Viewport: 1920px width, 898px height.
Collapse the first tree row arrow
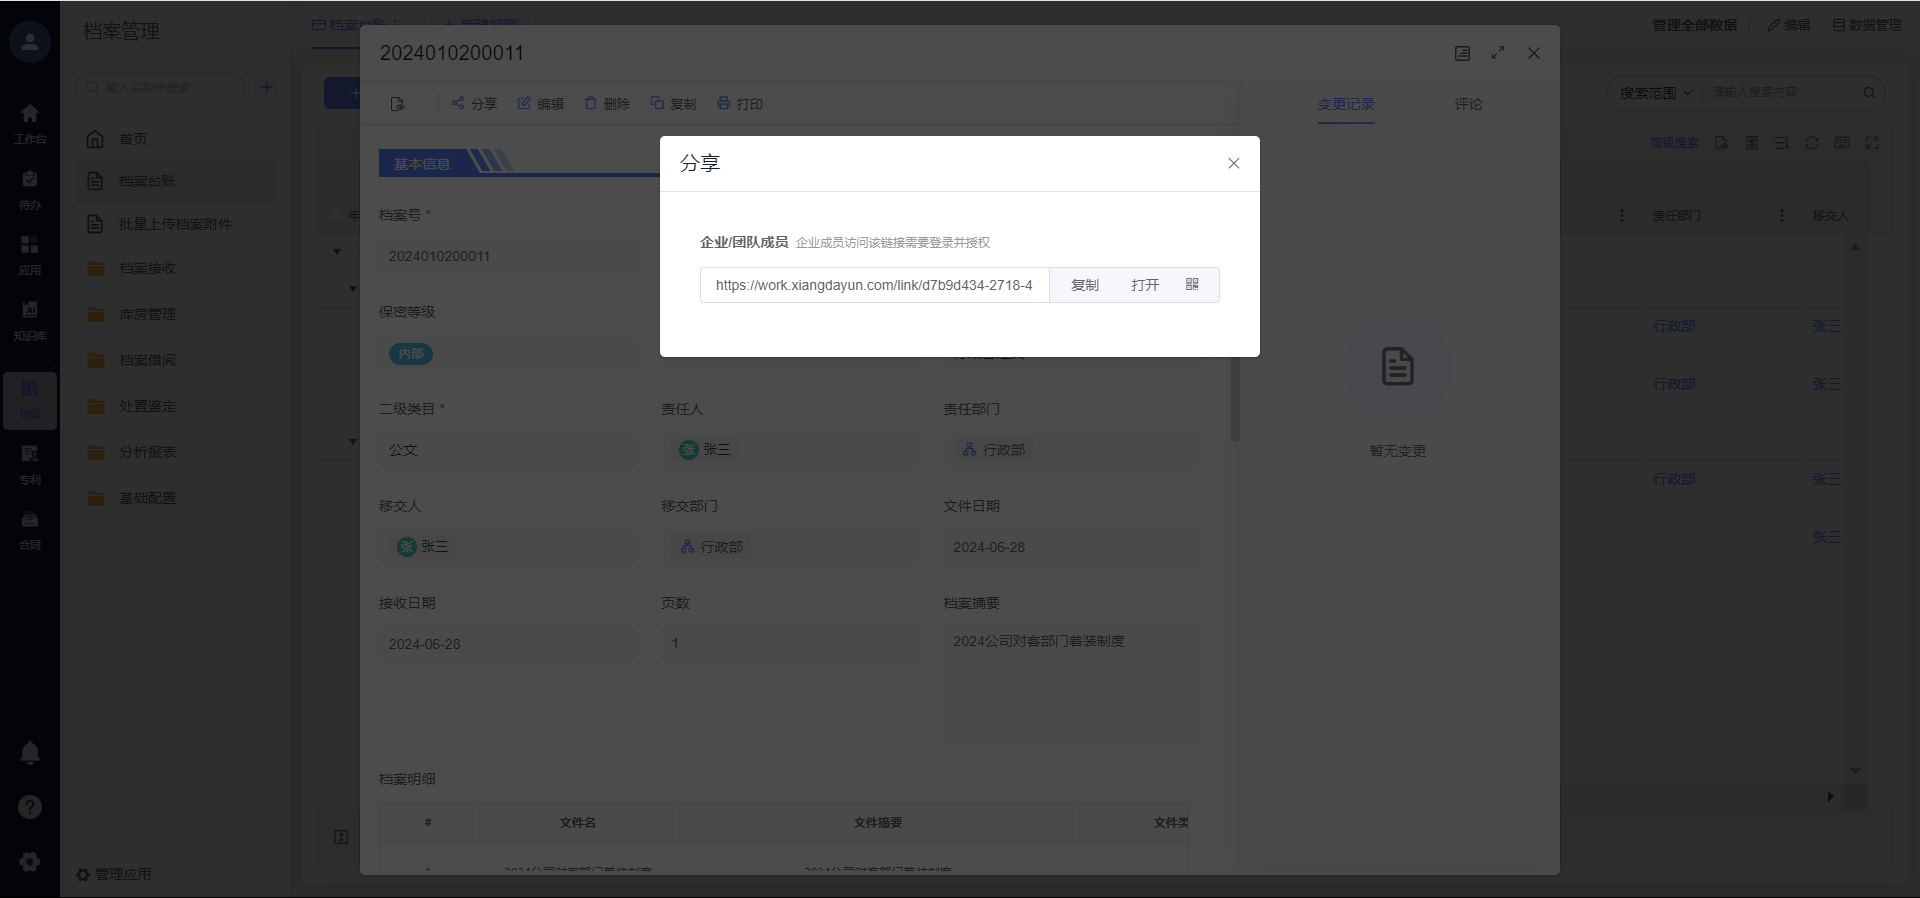tap(337, 252)
